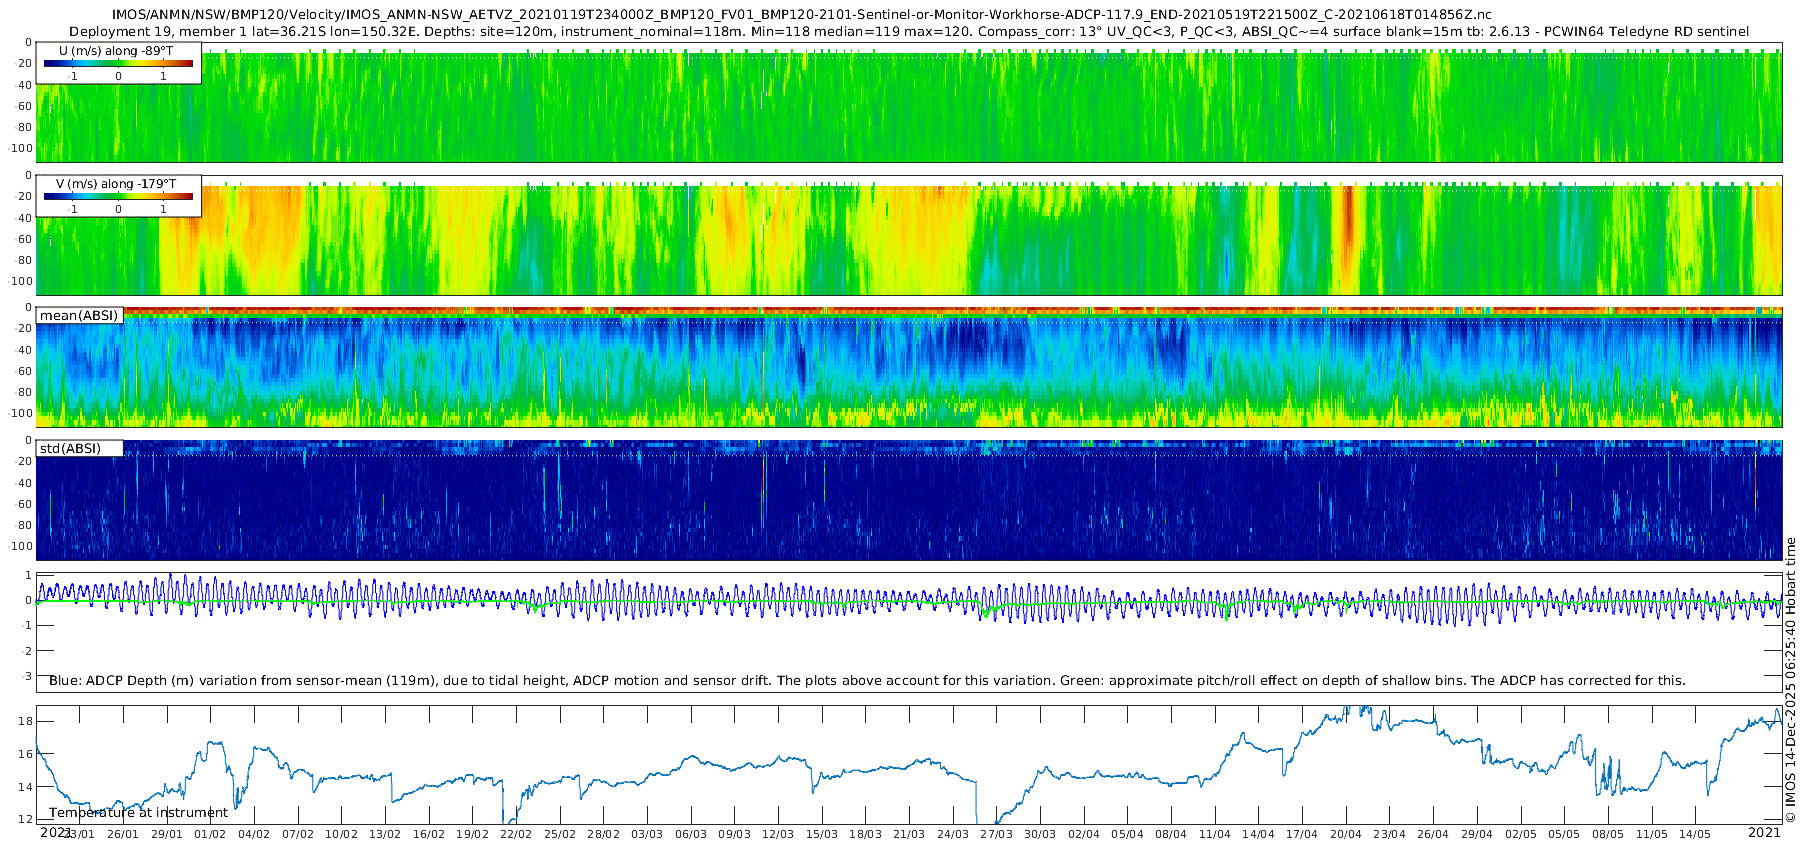Screen dimensions: 1800x850
Task: Click the dark red V velocity spike near 20/04
Action: pyautogui.click(x=1347, y=225)
